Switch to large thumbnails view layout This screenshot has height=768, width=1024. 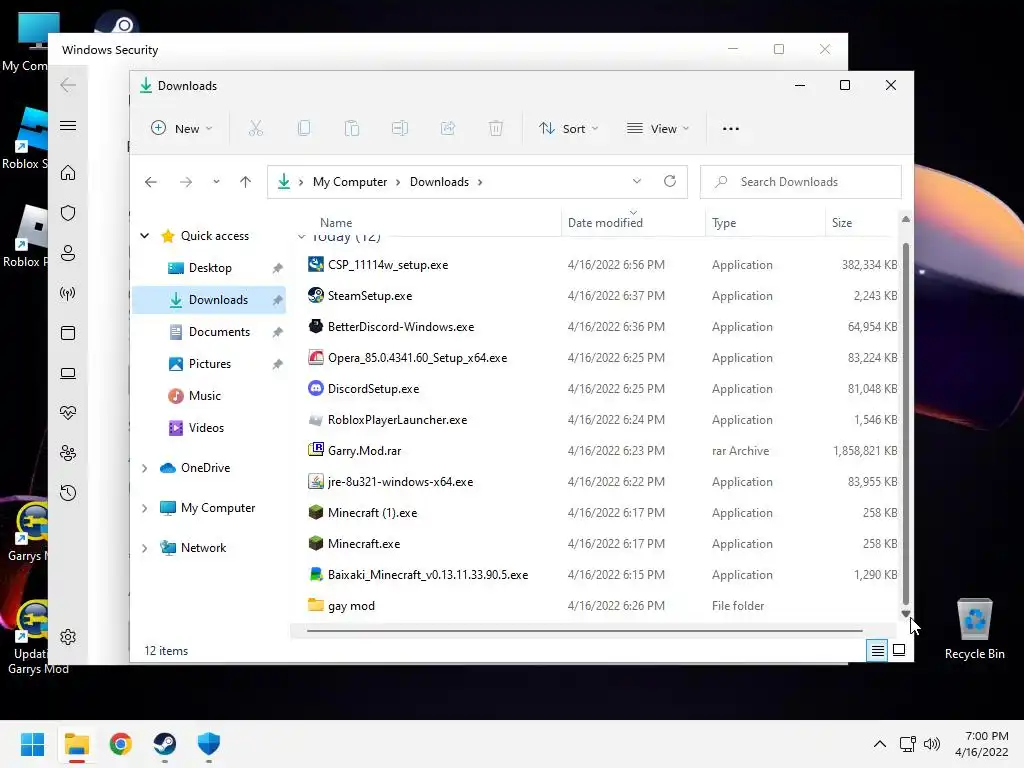tap(899, 650)
